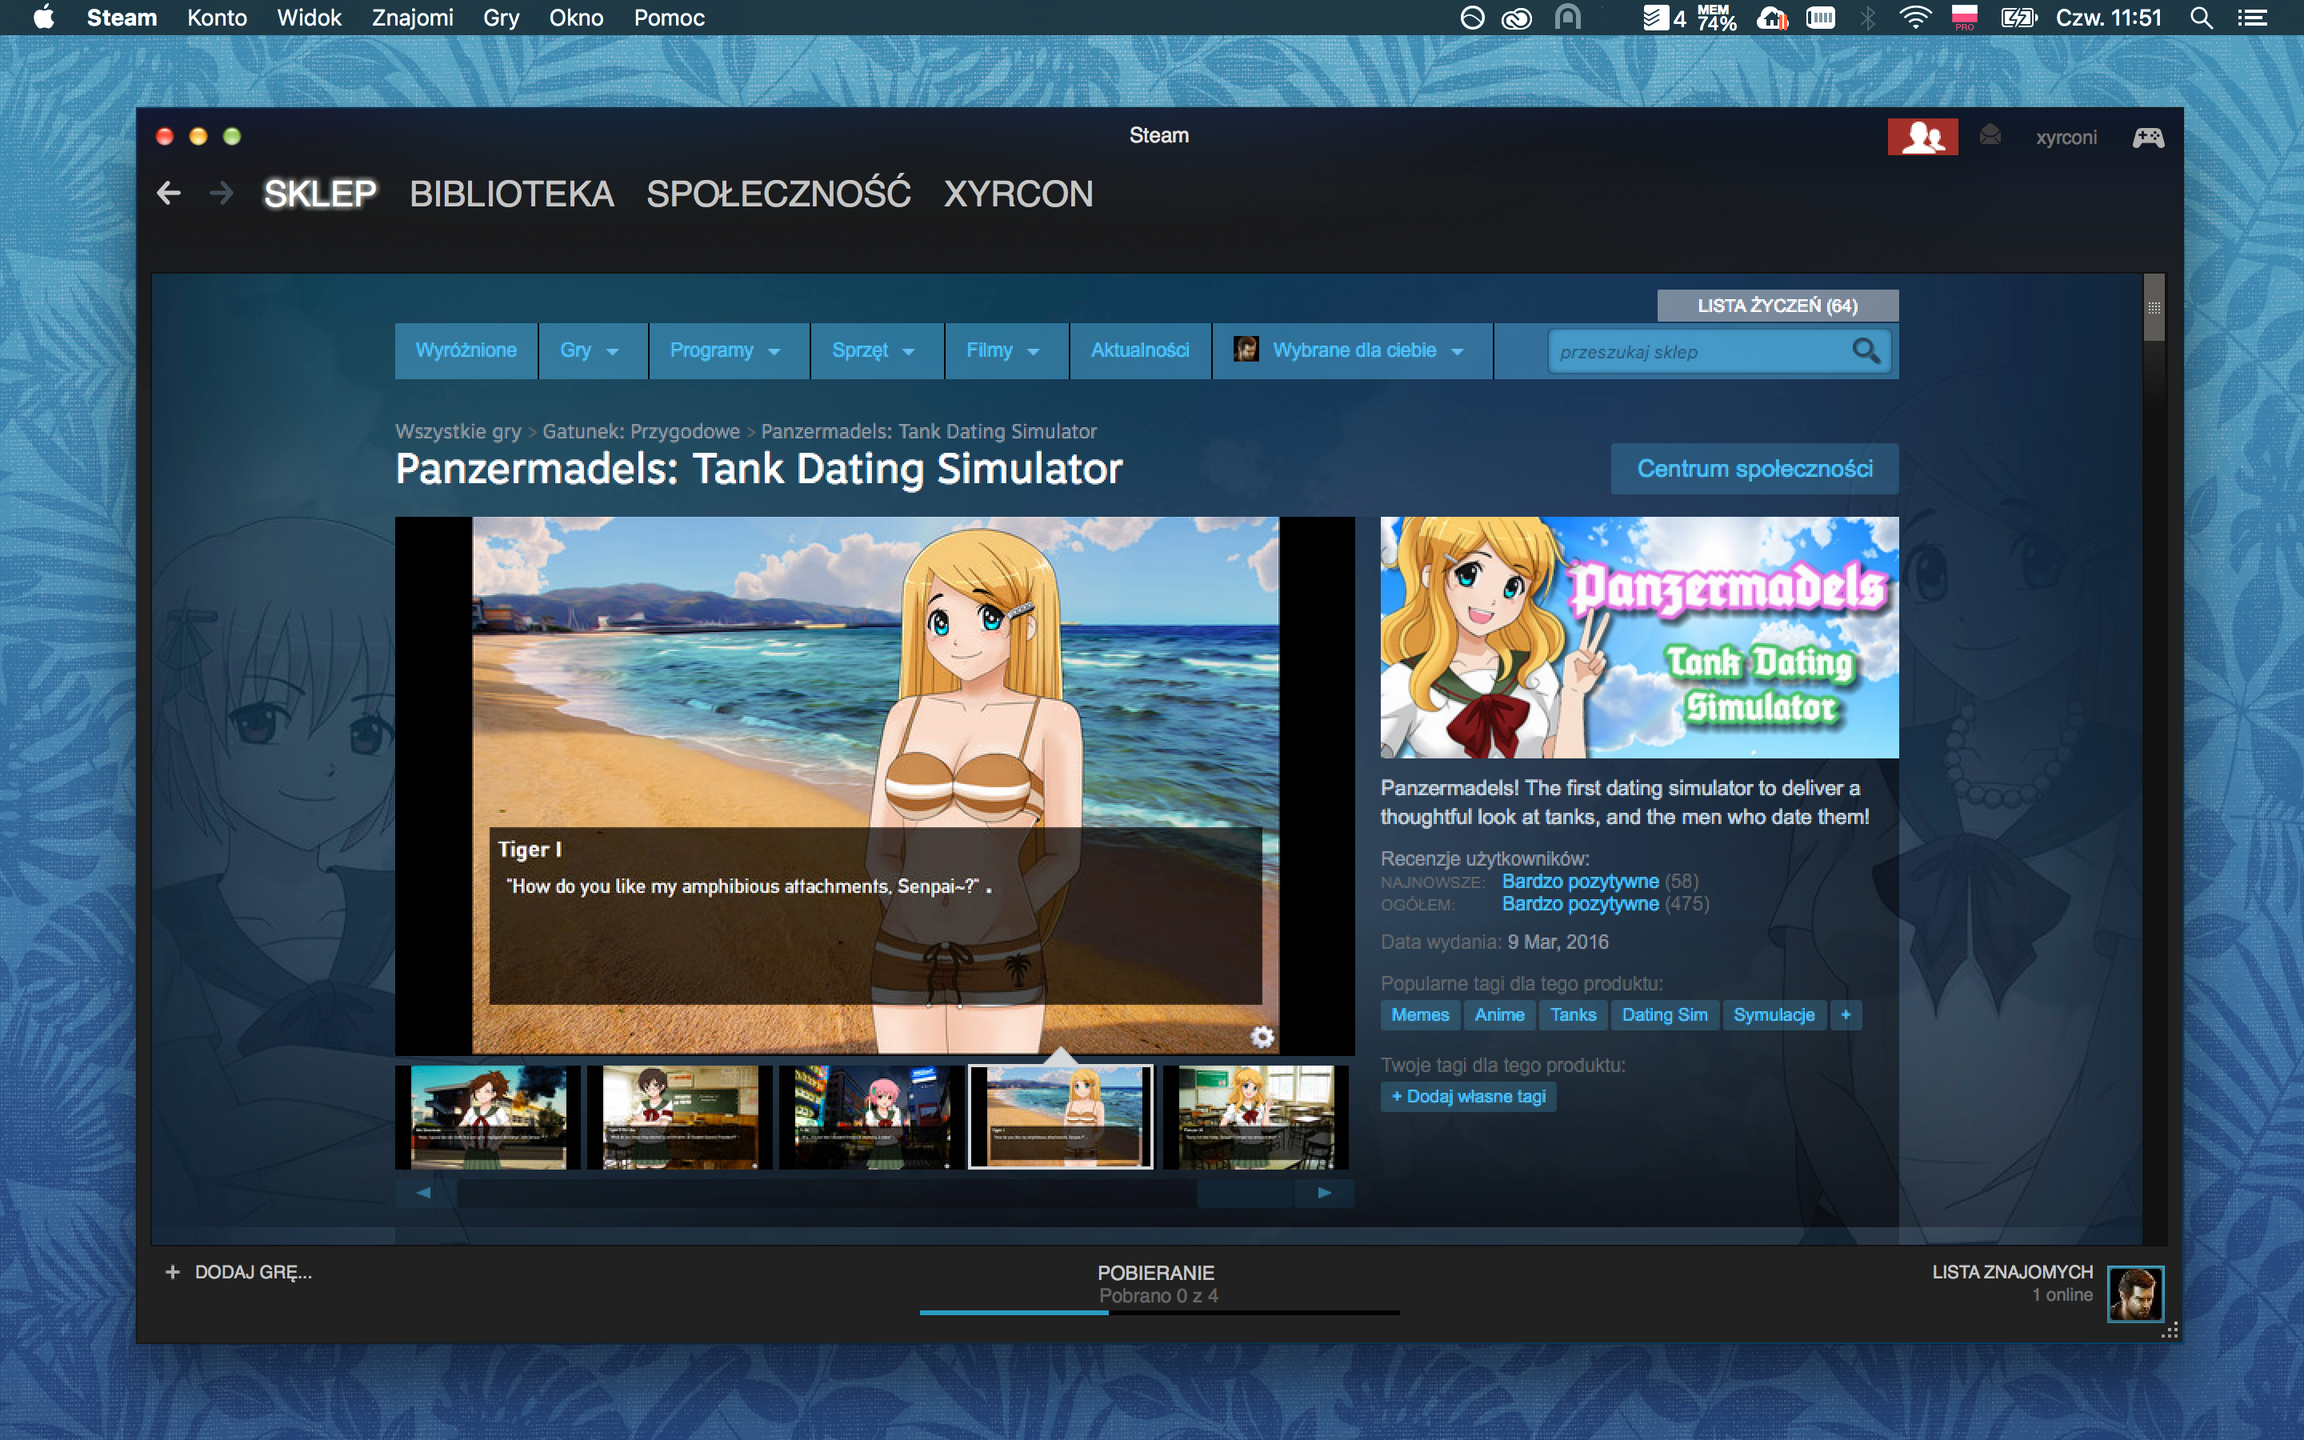Open Spotlight search in menu bar
Screen dimensions: 2304x1440
[x=2201, y=17]
